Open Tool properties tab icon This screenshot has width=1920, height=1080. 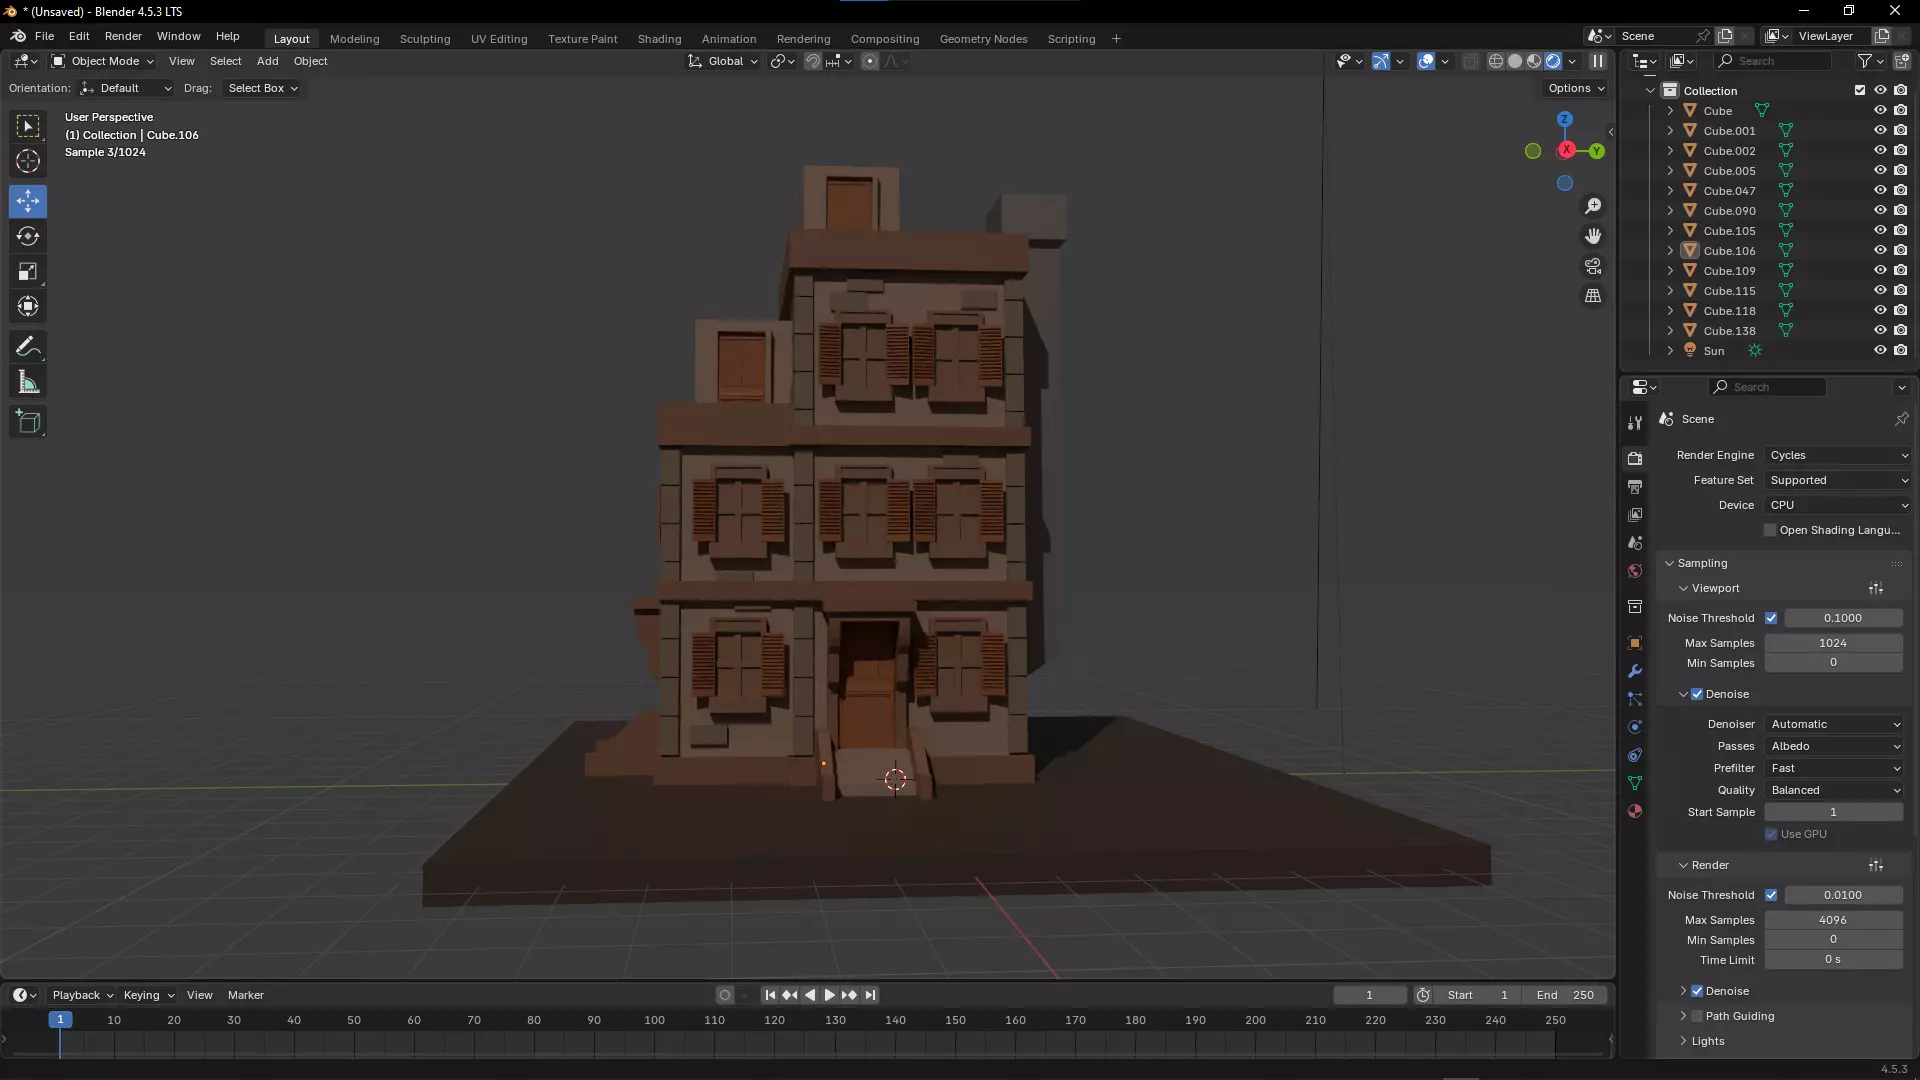click(x=1635, y=423)
